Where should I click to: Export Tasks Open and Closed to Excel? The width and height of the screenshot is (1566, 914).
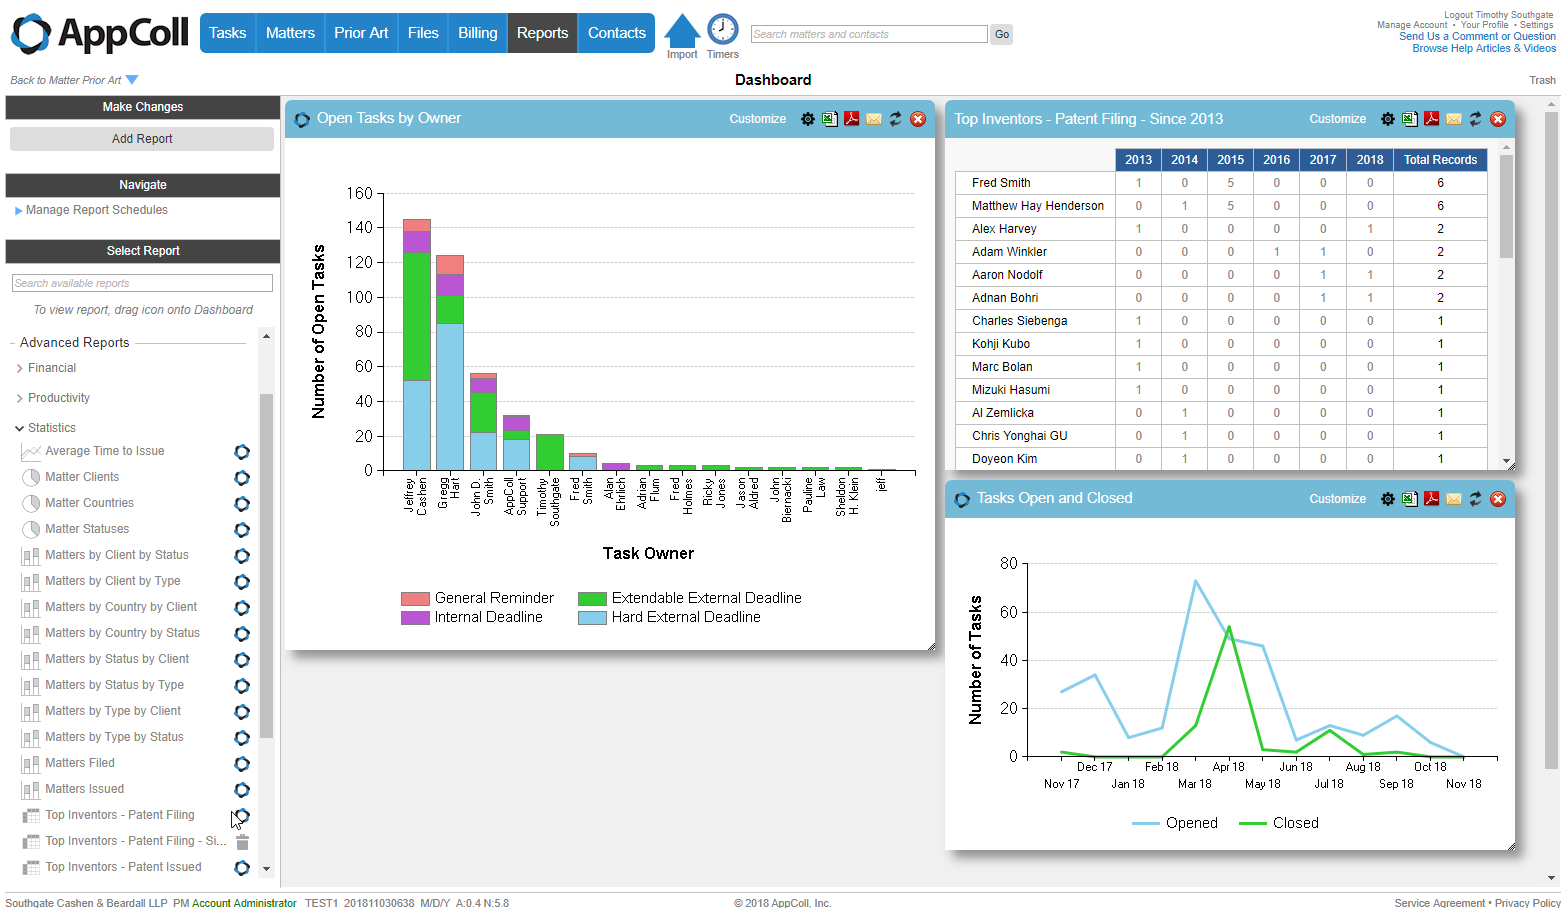[x=1410, y=499]
